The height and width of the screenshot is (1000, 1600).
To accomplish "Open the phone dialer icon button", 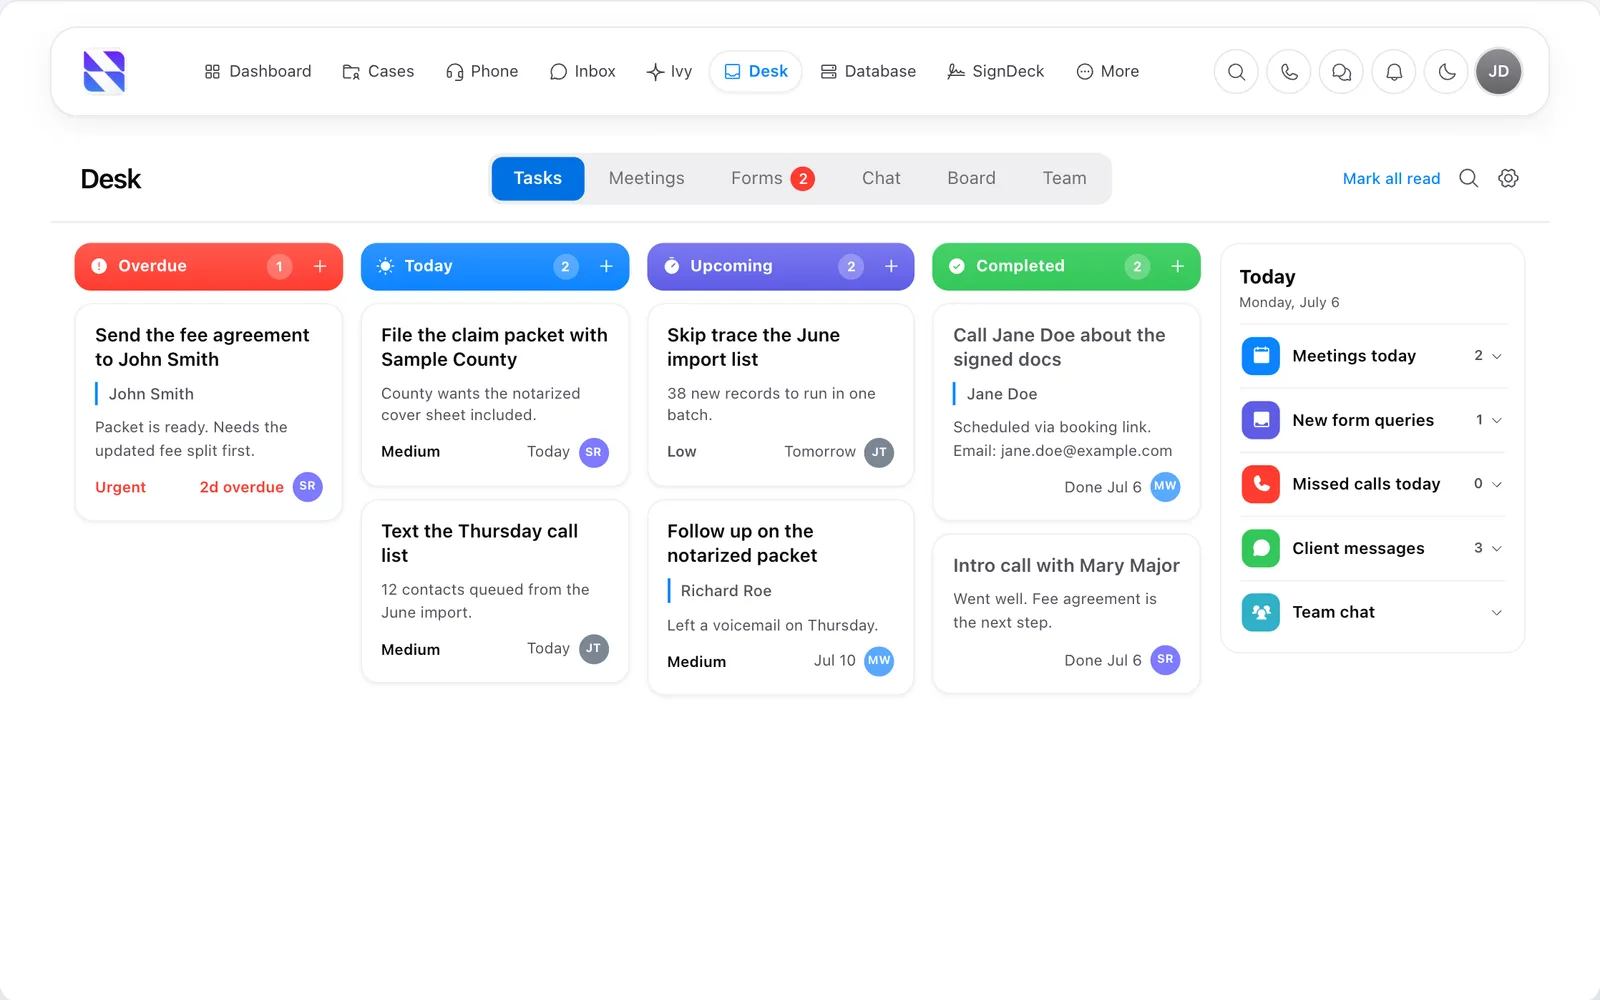I will 1289,72.
